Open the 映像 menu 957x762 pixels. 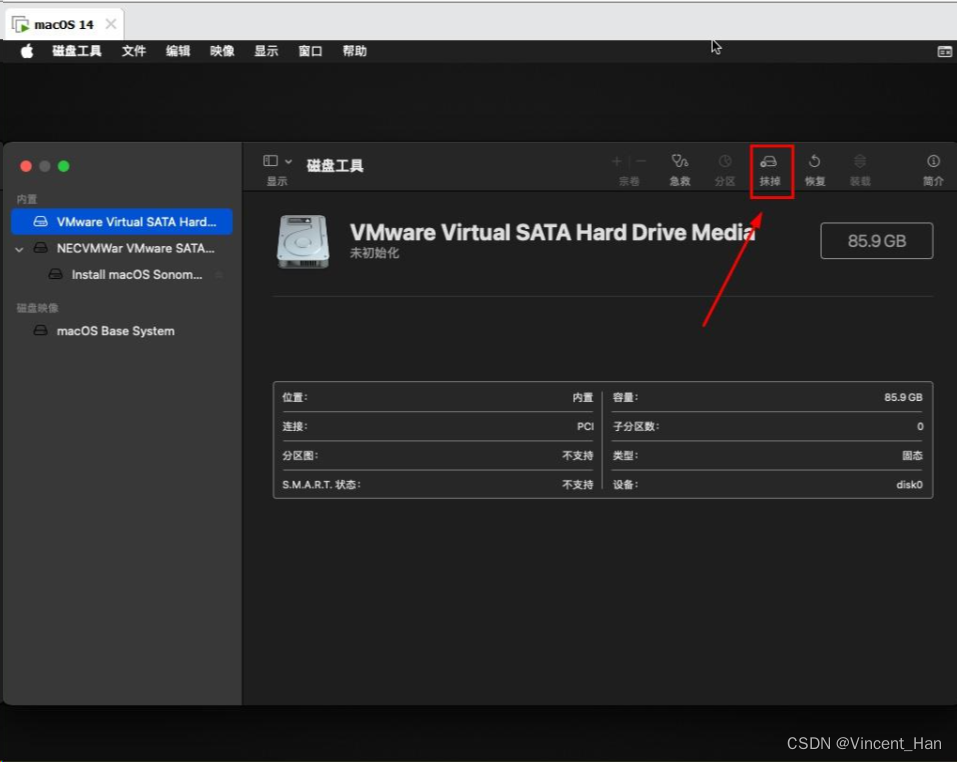(222, 51)
